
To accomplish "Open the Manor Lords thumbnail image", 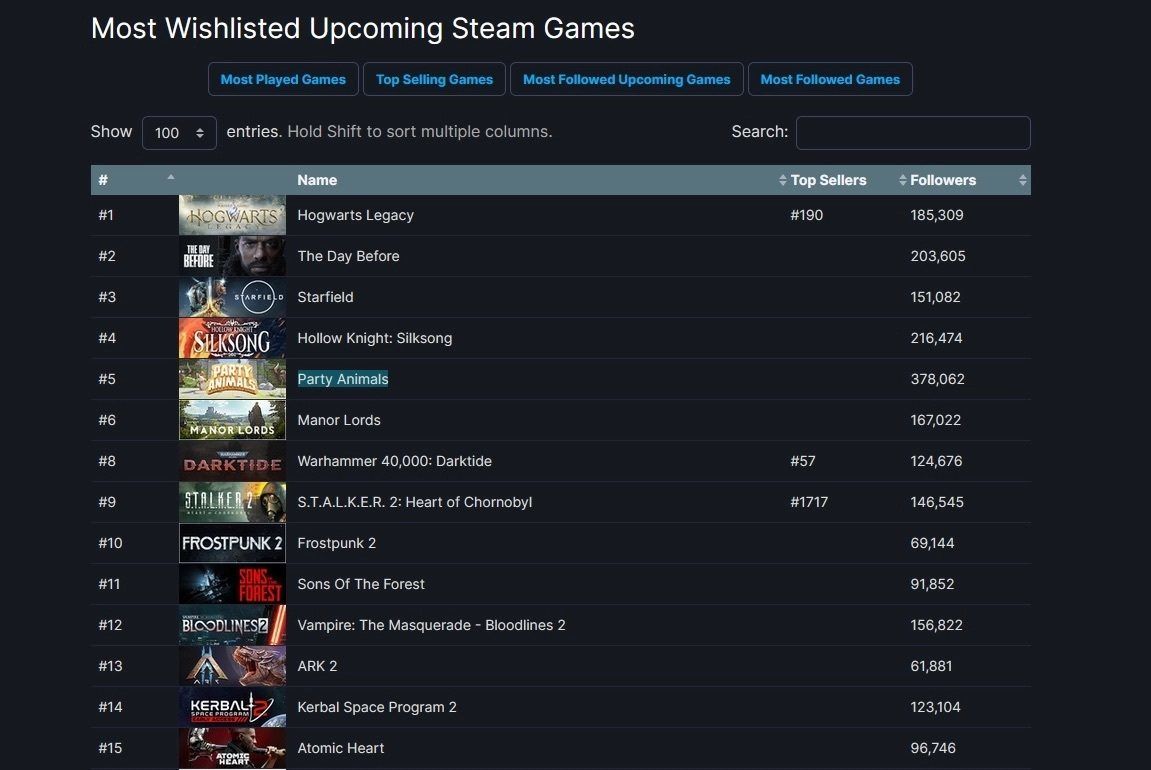I will (x=232, y=420).
